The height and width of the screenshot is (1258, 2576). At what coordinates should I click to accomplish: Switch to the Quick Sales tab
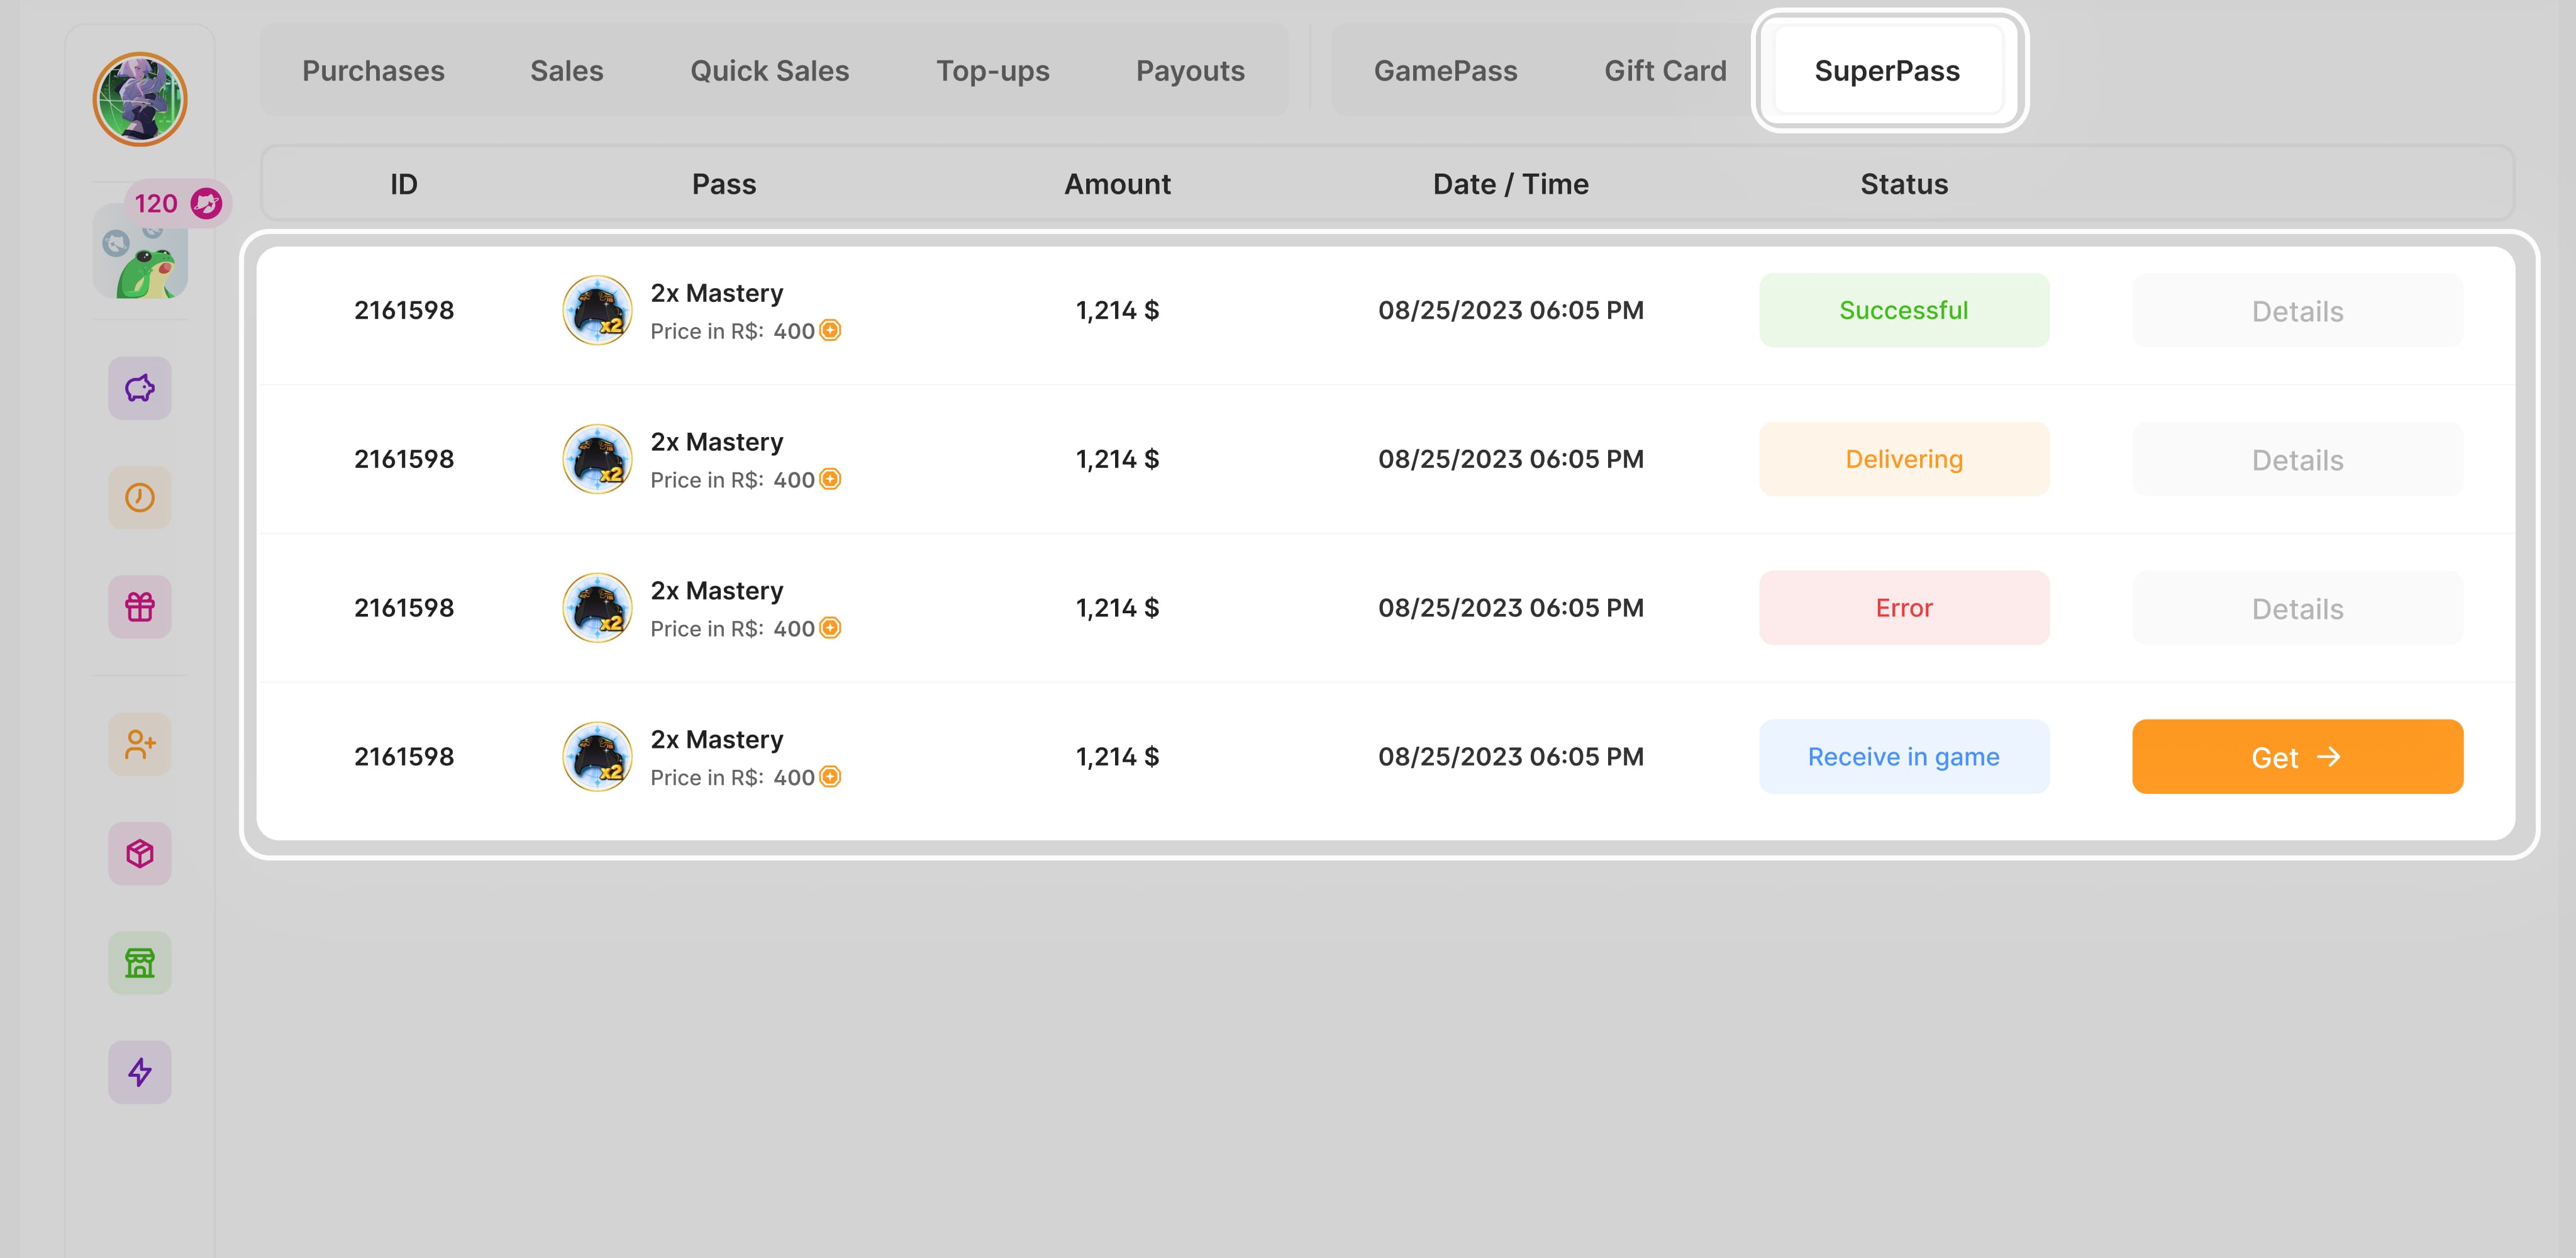(x=769, y=71)
